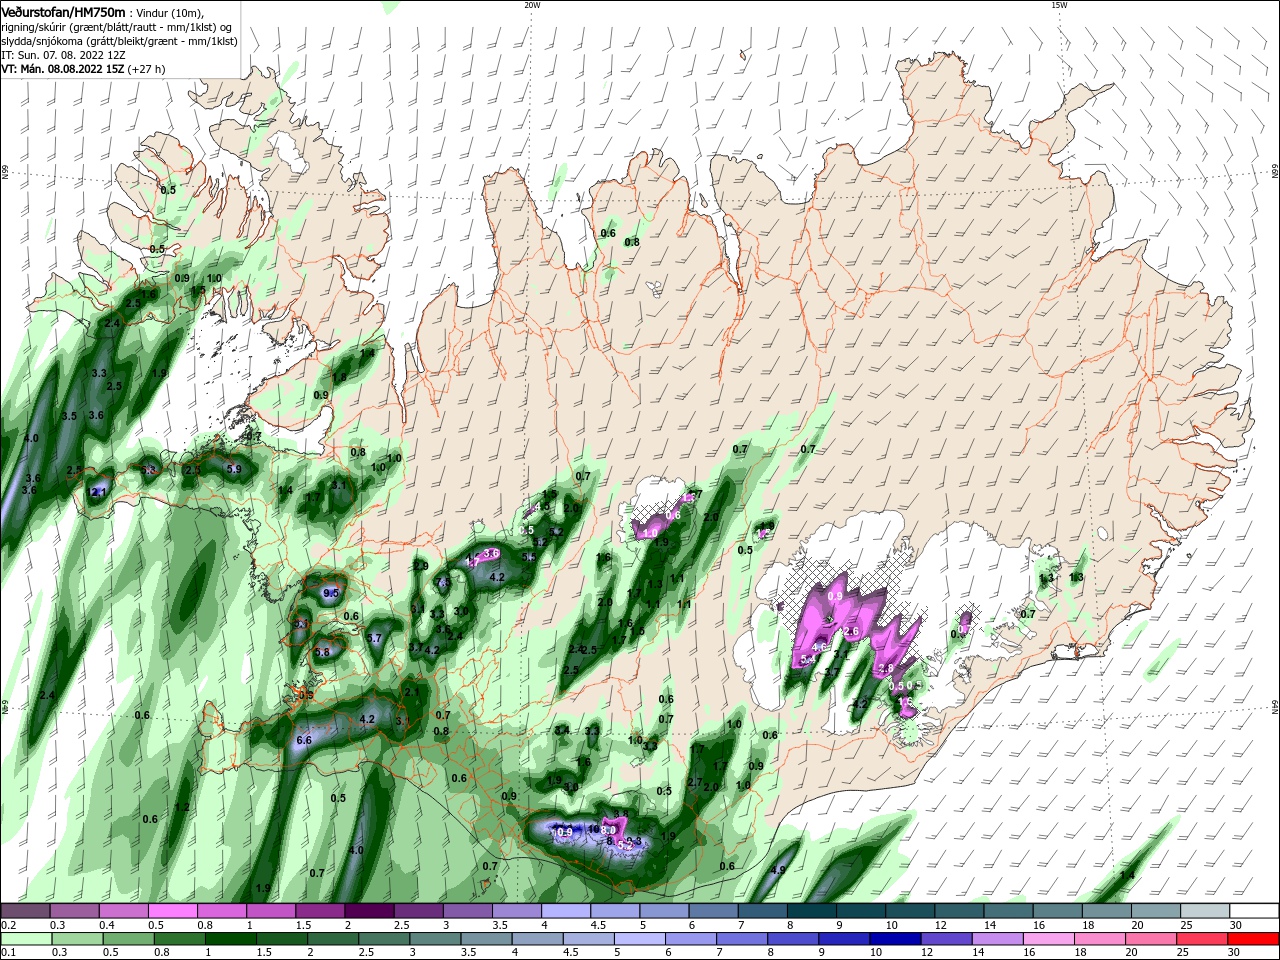The width and height of the screenshot is (1280, 960).
Task: Click the 0.1 label on the rain scale
Action: point(8,953)
